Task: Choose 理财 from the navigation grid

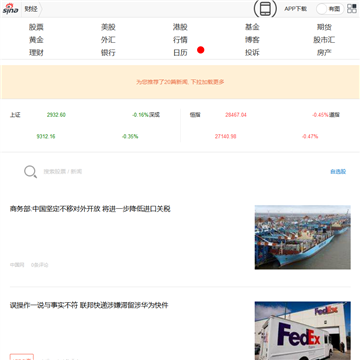Action: click(36, 53)
